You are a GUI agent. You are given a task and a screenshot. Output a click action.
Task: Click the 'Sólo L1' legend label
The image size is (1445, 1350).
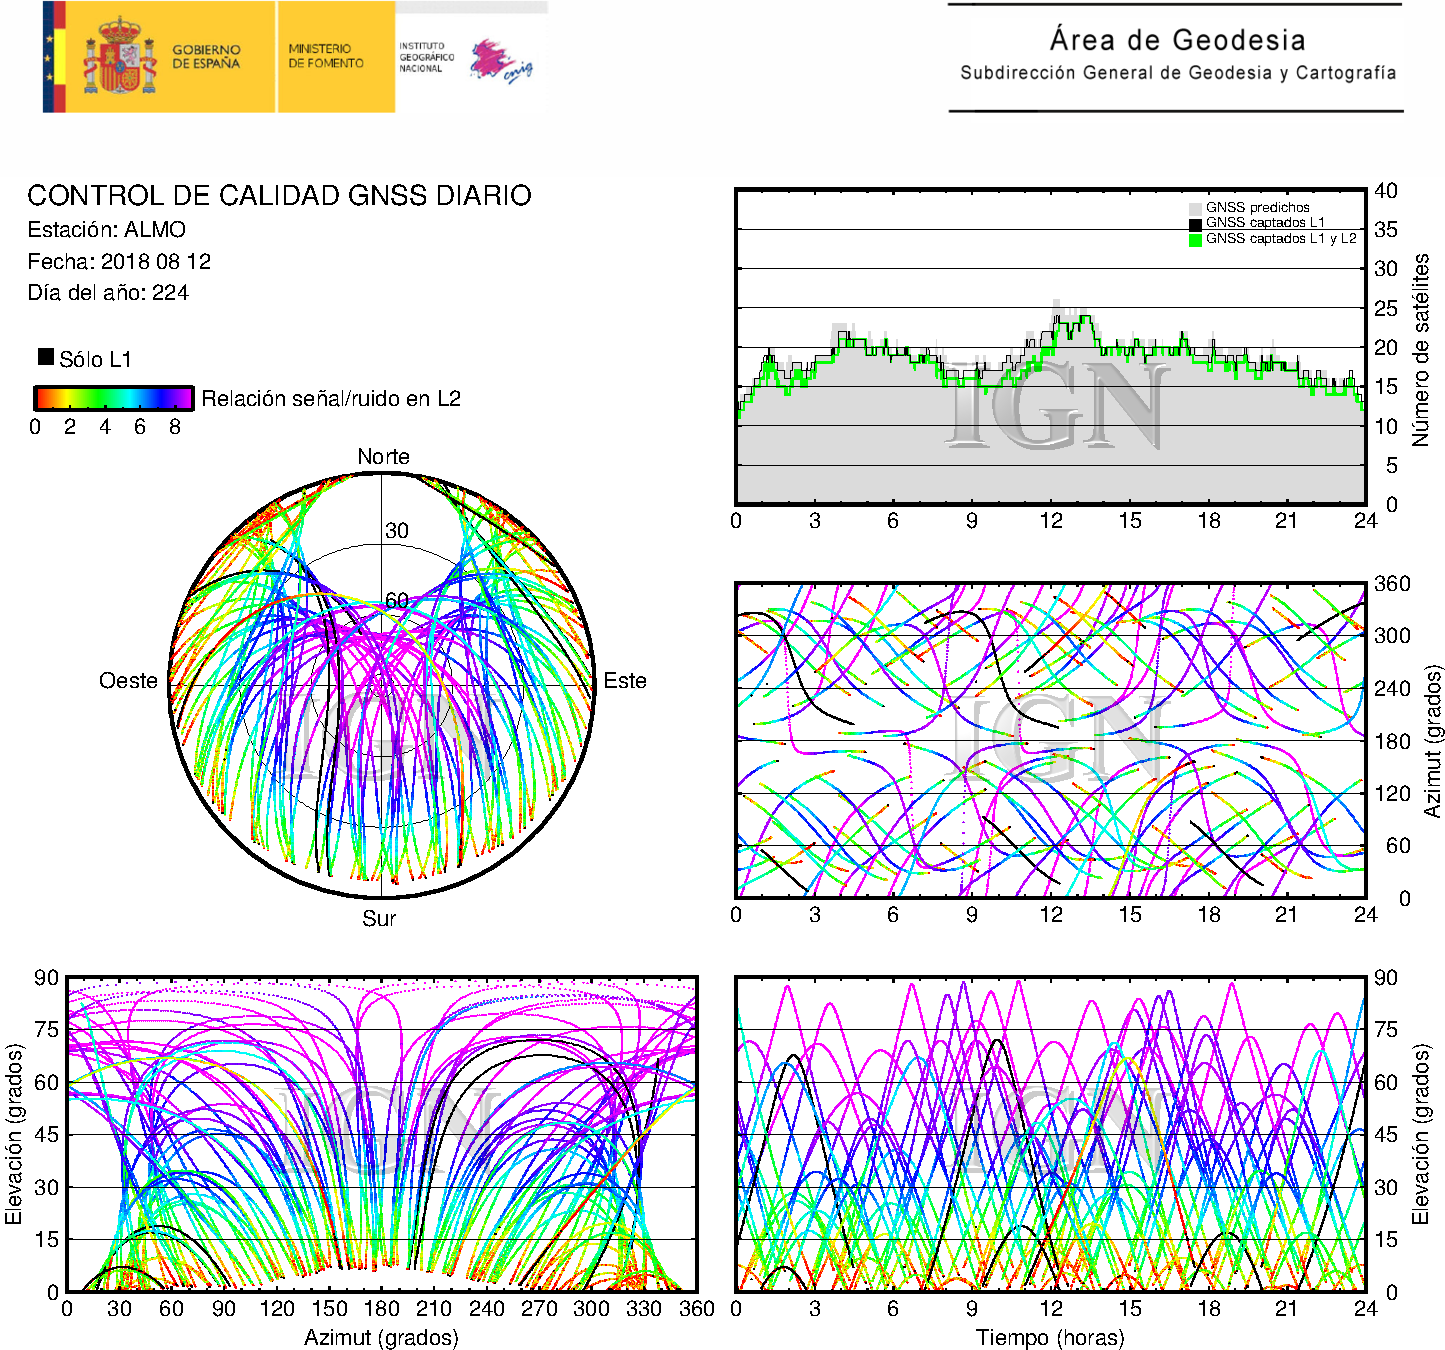(95, 359)
